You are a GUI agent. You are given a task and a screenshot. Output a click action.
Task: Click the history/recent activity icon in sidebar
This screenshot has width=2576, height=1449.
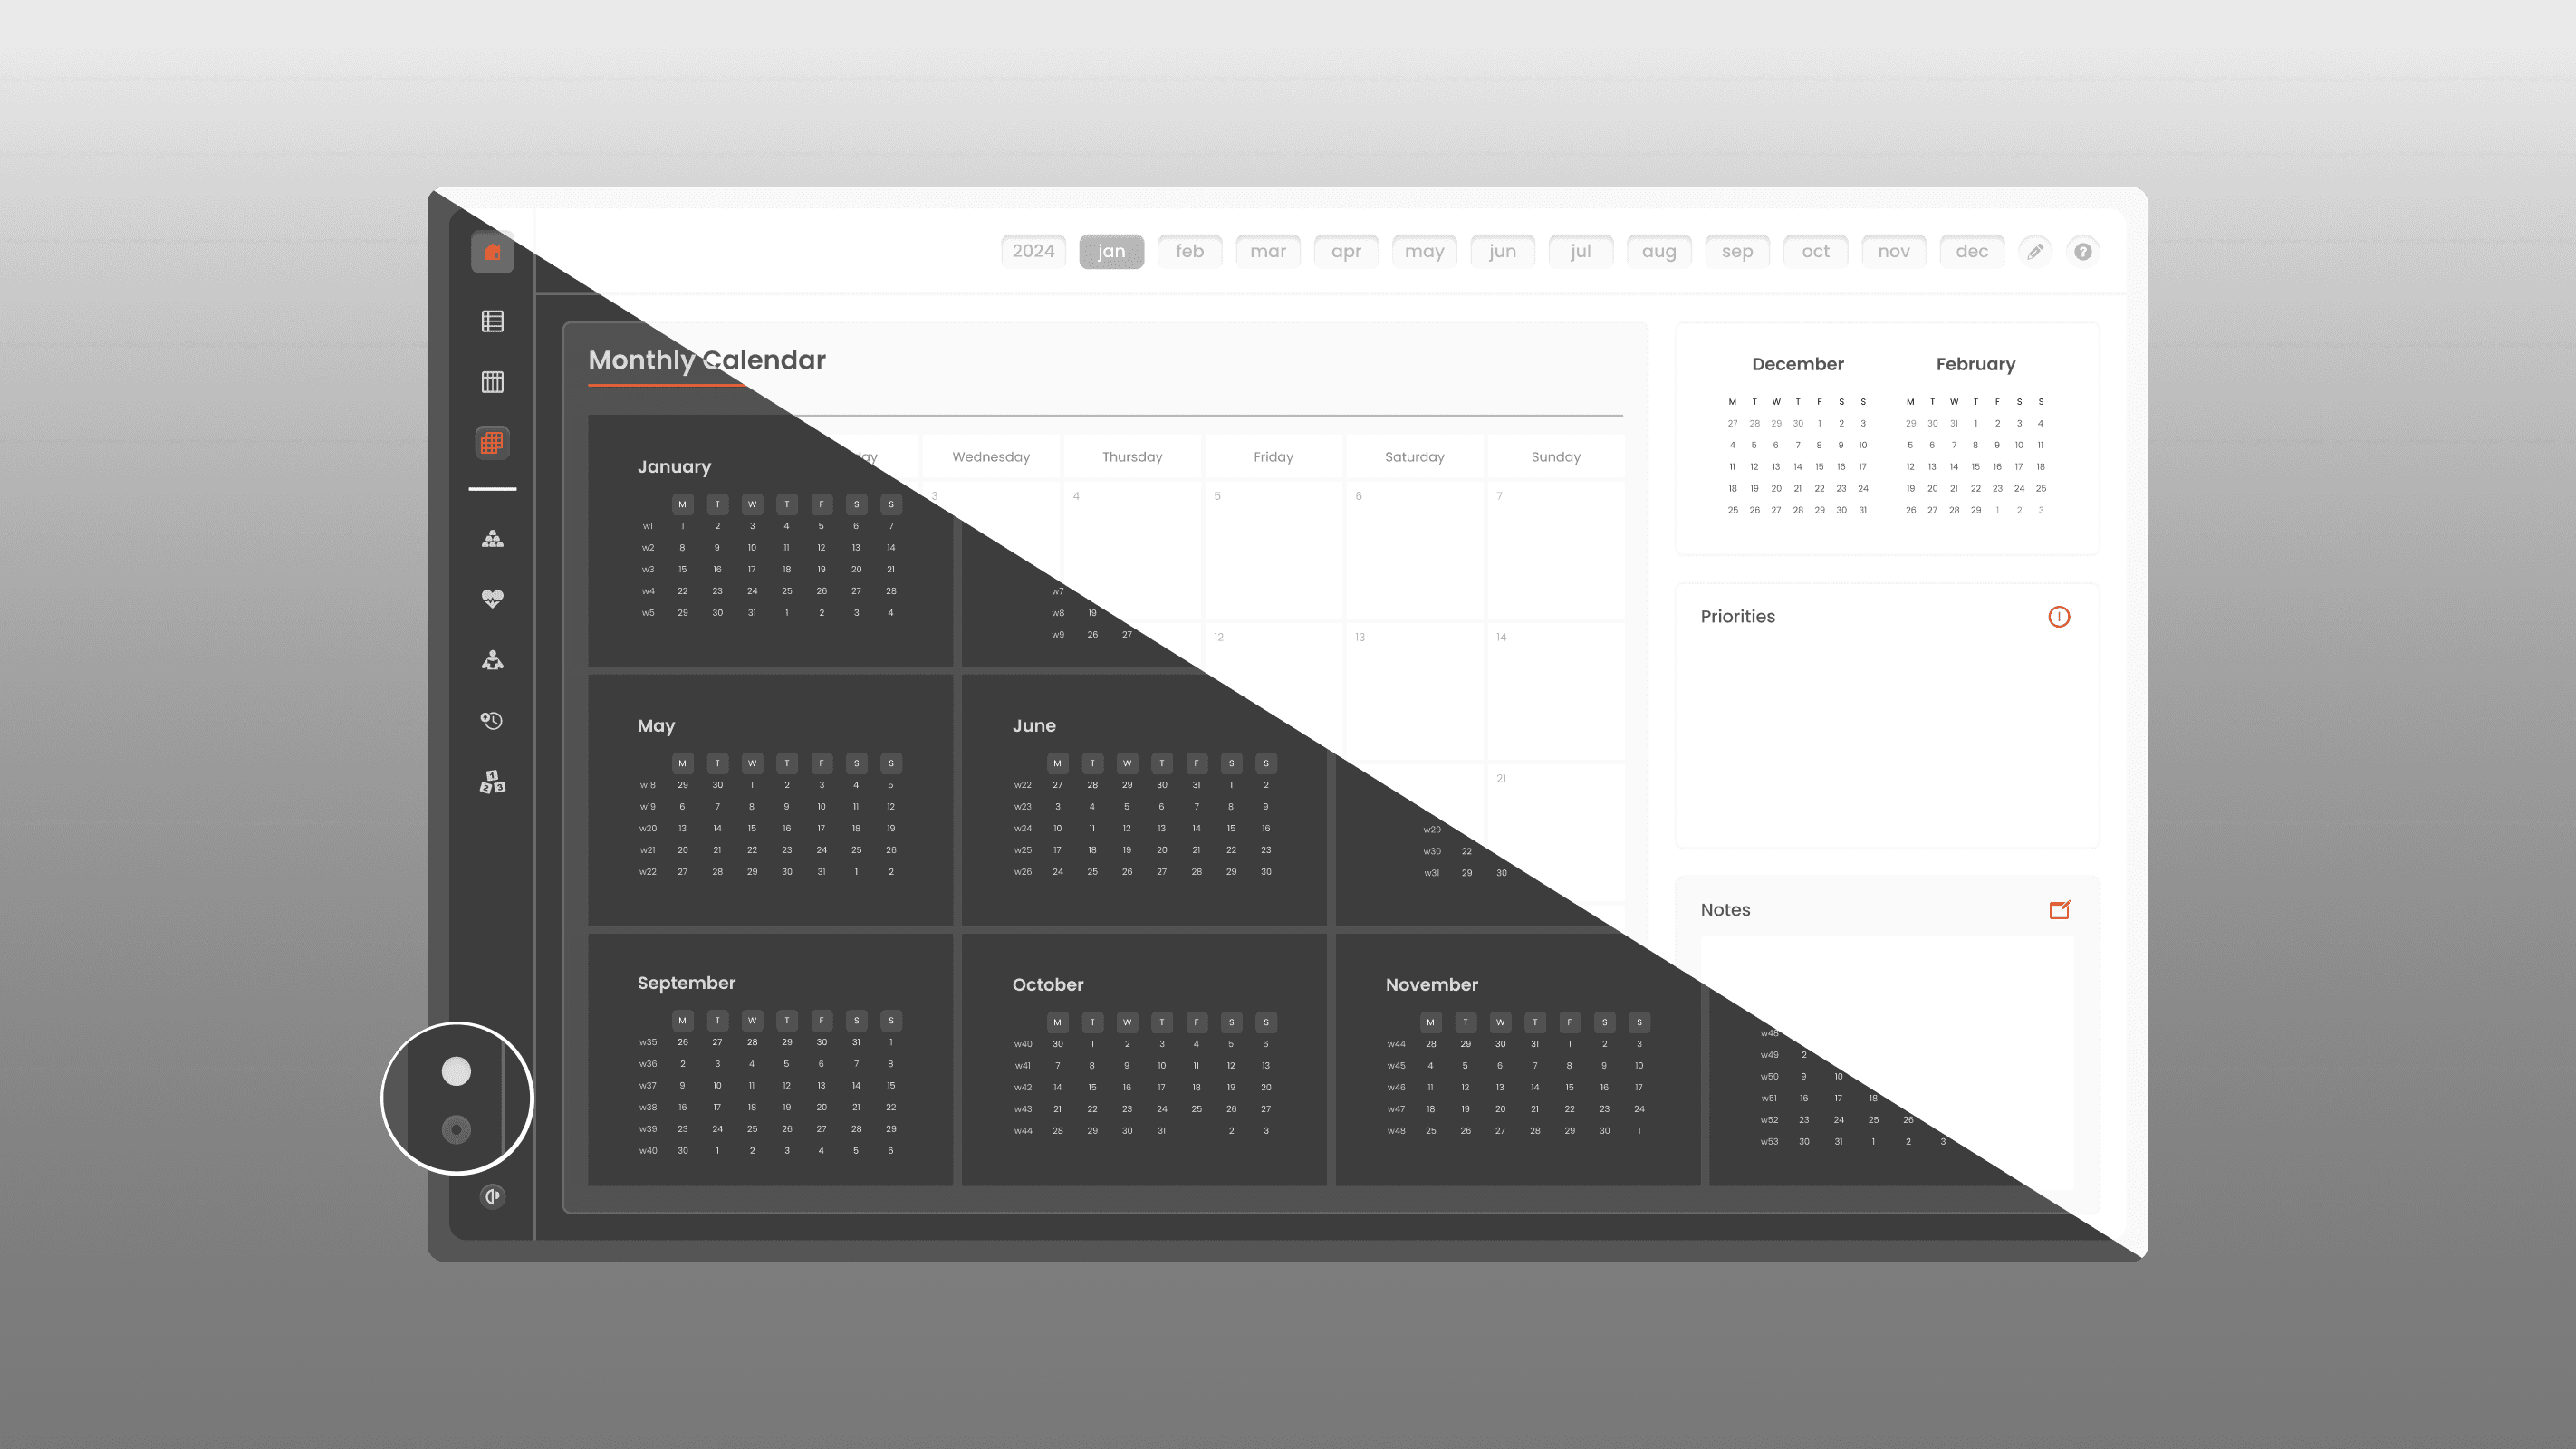[492, 720]
